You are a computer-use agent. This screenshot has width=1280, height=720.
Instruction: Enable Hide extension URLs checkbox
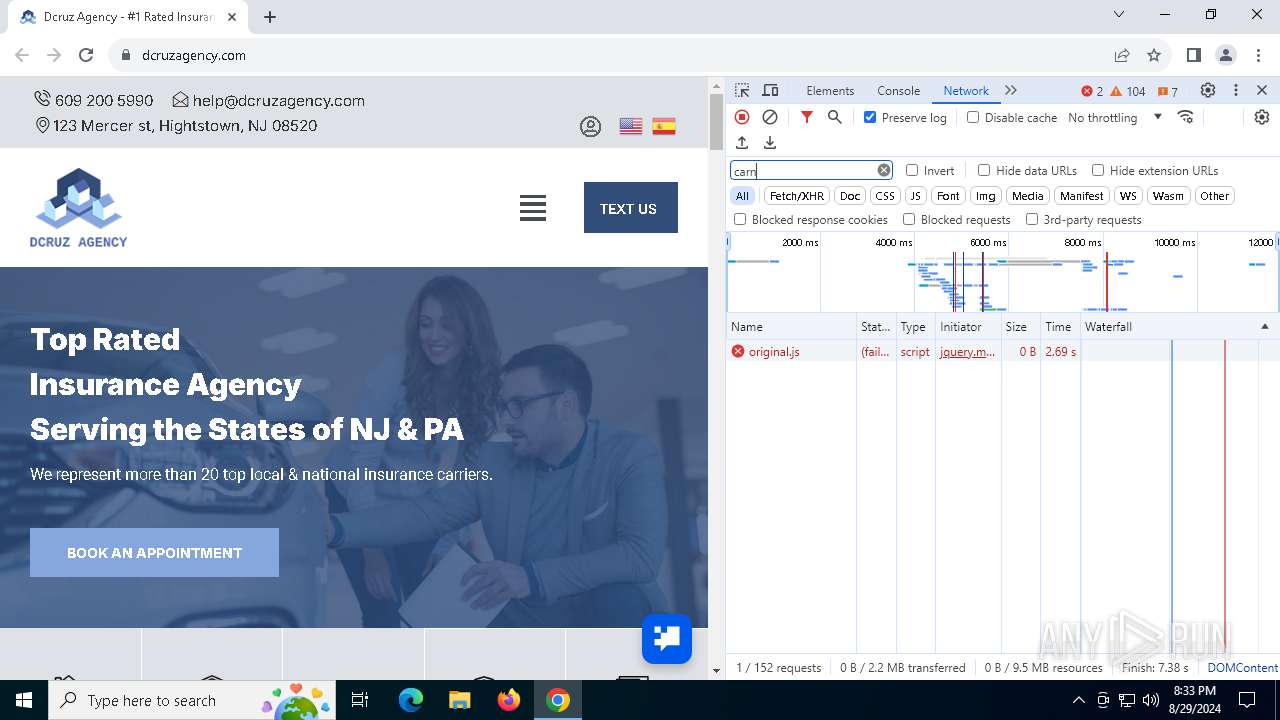point(1098,170)
